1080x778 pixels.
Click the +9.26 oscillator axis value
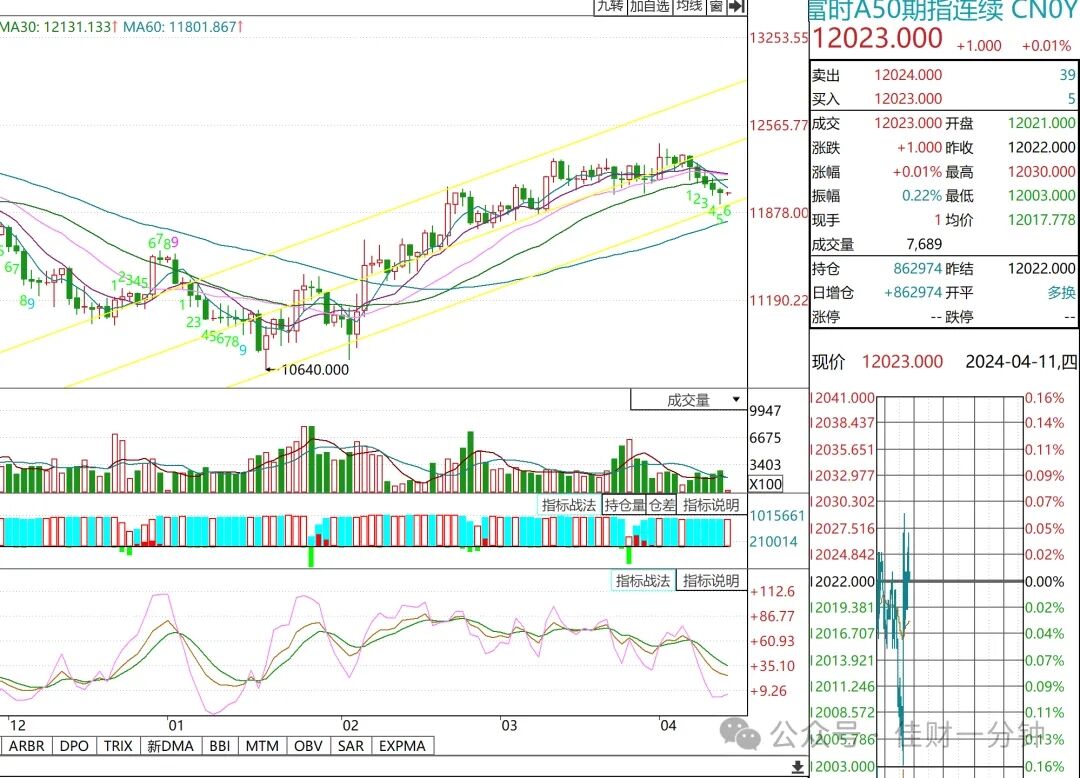click(x=768, y=691)
